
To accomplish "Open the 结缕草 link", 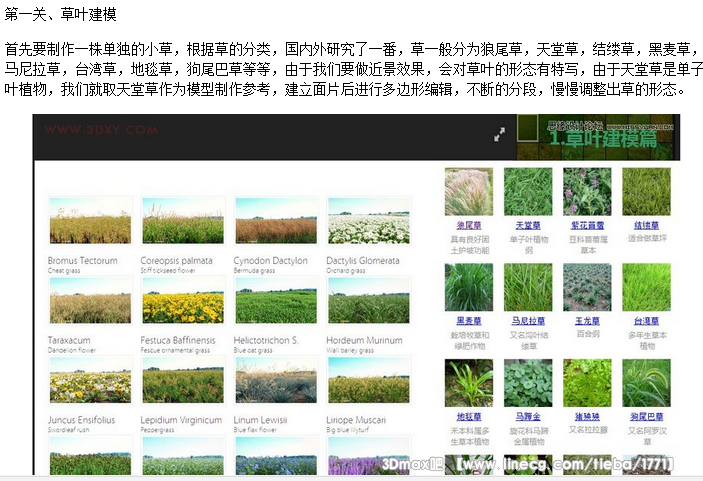I will pos(647,225).
